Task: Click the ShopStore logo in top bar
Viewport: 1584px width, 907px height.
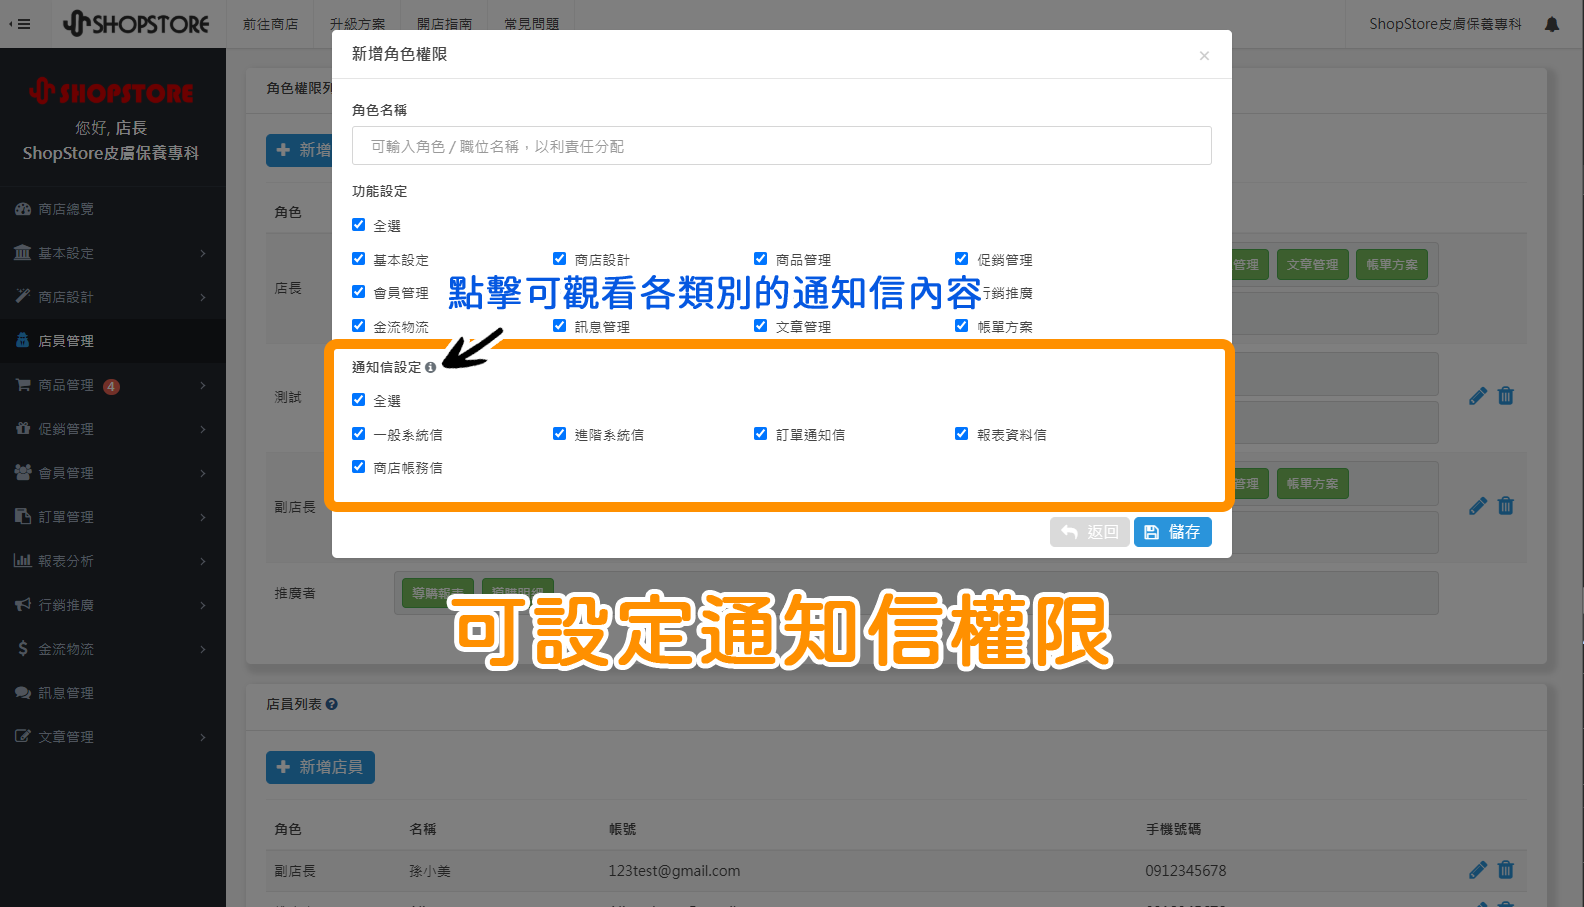Action: [136, 23]
